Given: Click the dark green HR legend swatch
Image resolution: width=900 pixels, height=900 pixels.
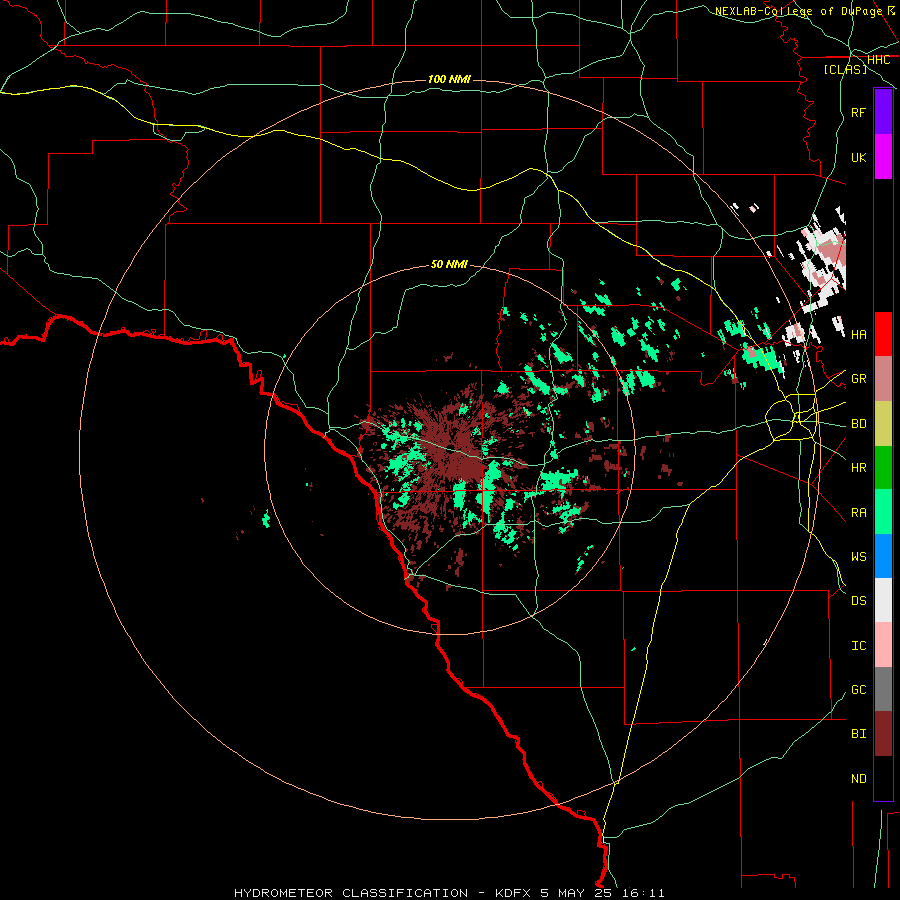Looking at the screenshot, I should point(883,468).
